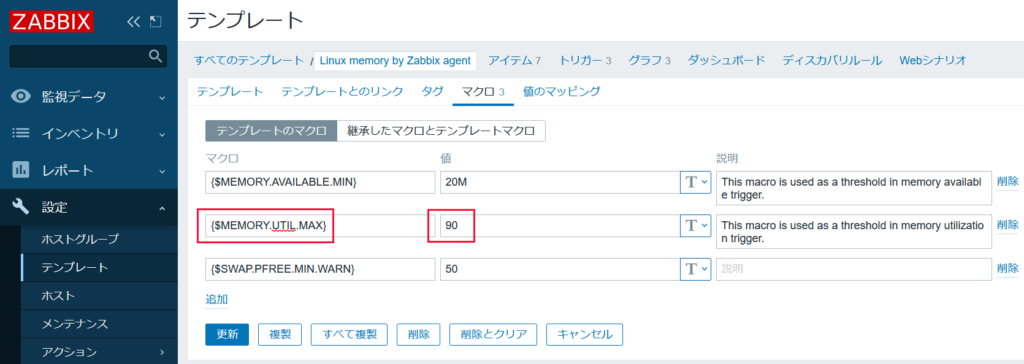Screen dimensions: 1024x364
Task: Hide the sidebar using the window icon
Action: pos(155,22)
